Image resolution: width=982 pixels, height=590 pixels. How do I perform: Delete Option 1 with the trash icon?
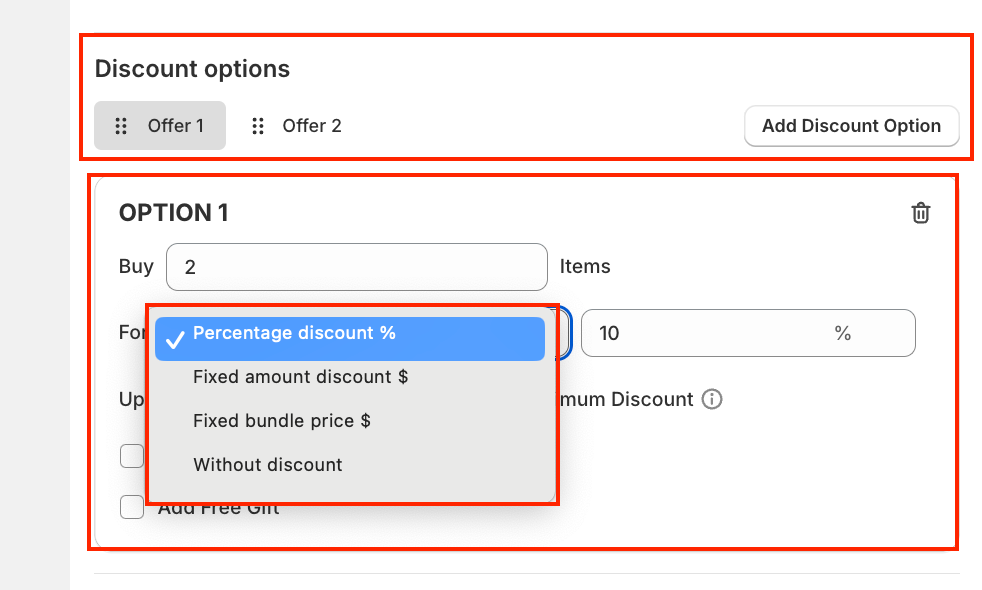[920, 213]
